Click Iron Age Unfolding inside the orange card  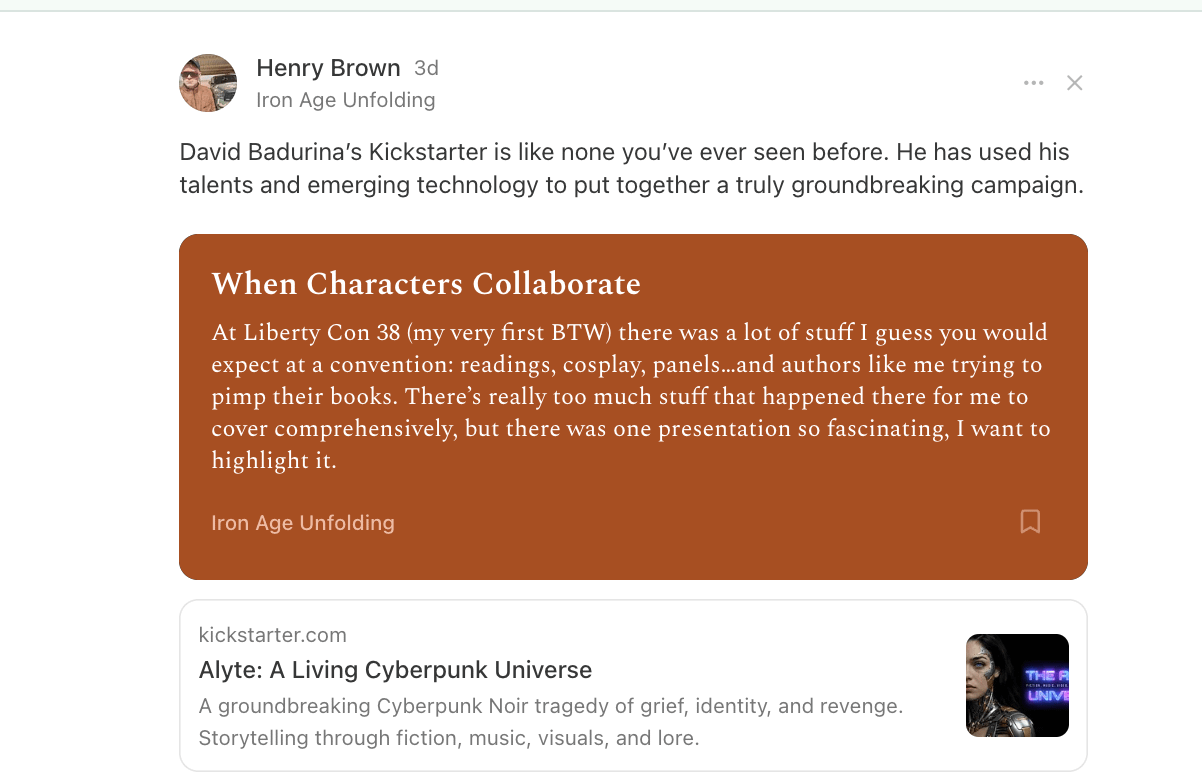[x=303, y=523]
